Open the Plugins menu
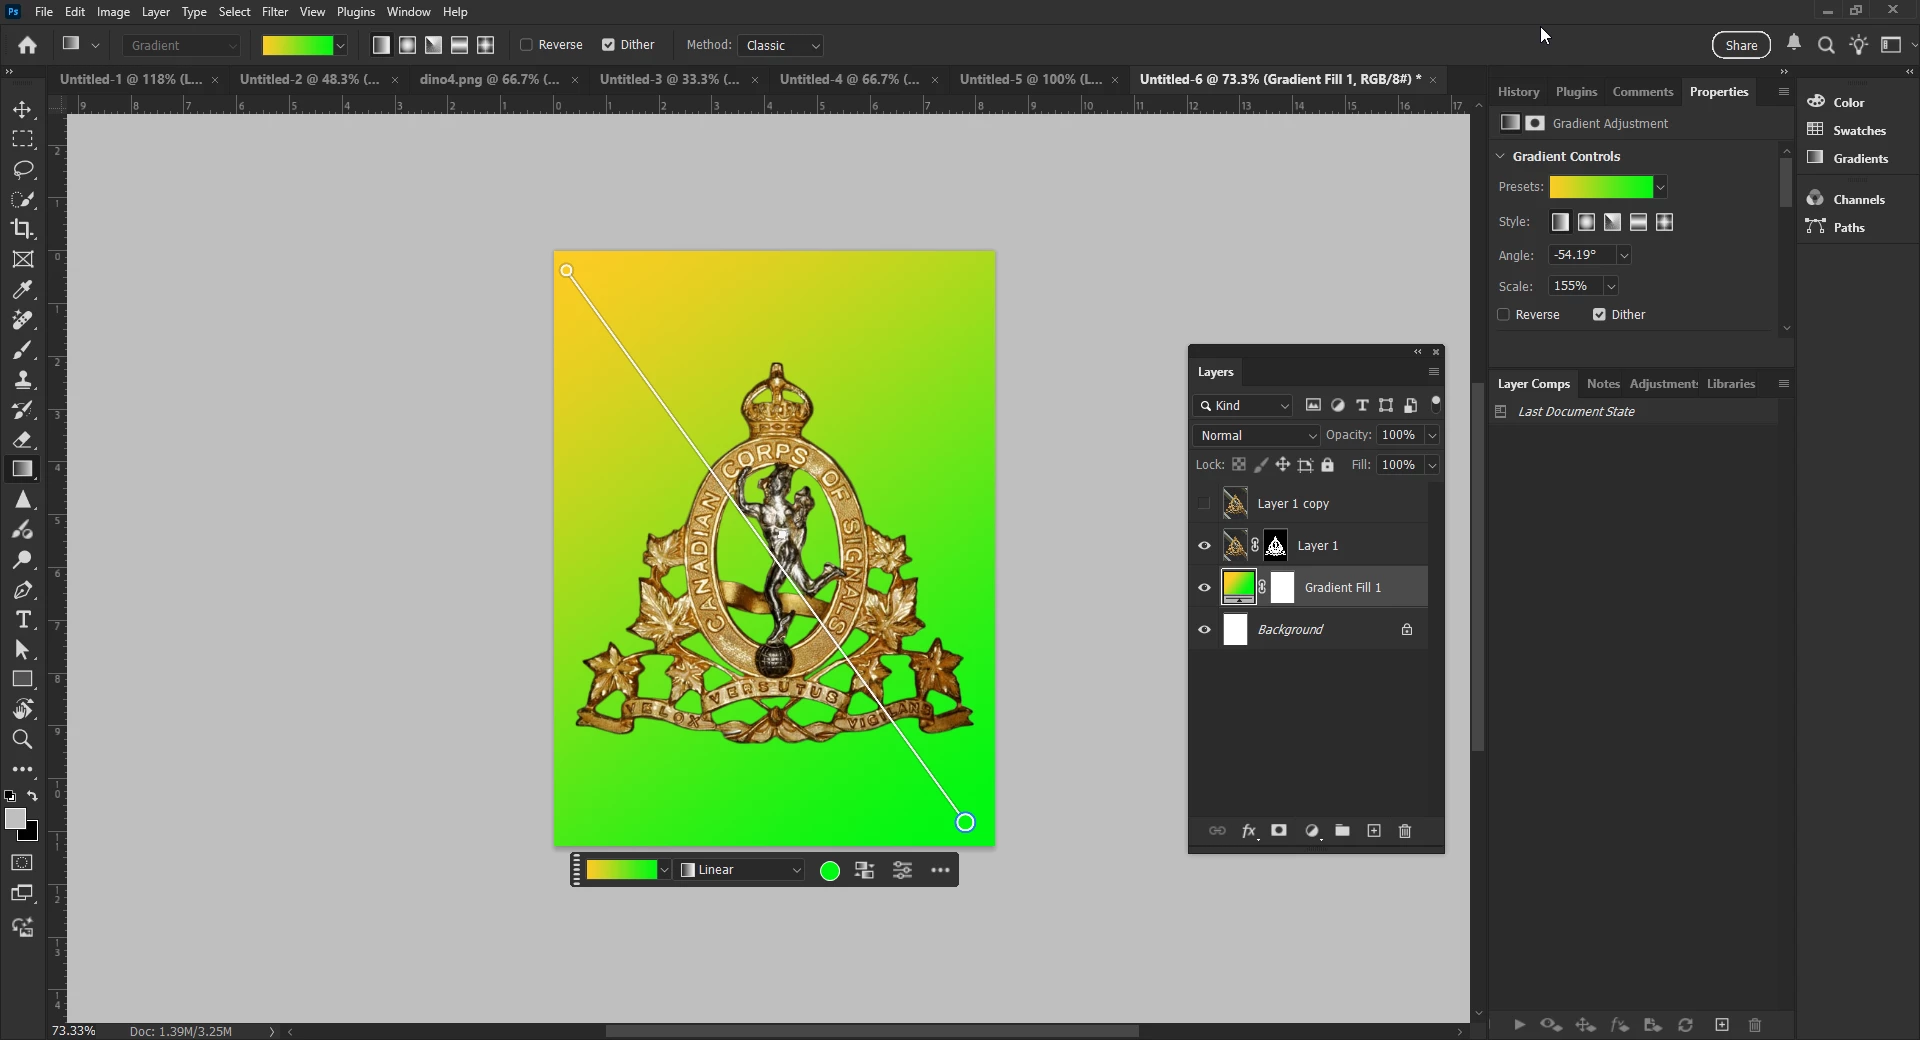 point(356,12)
